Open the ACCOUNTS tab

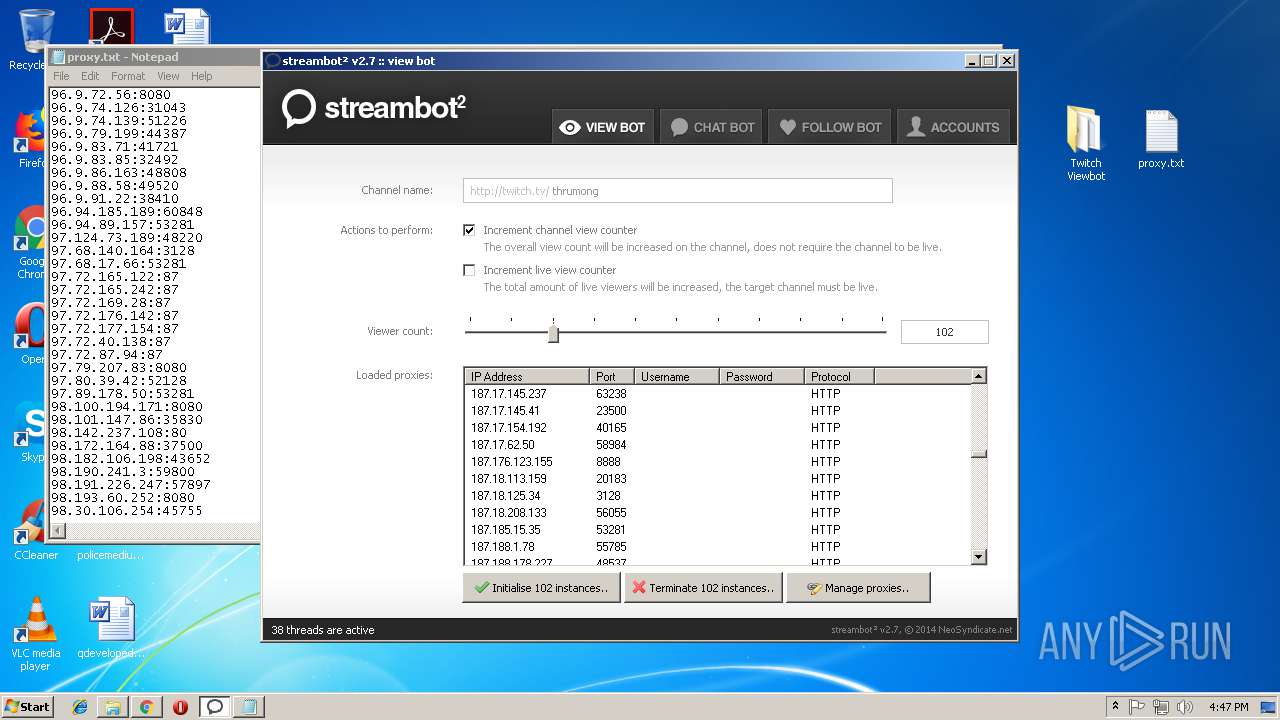pyautogui.click(x=953, y=127)
